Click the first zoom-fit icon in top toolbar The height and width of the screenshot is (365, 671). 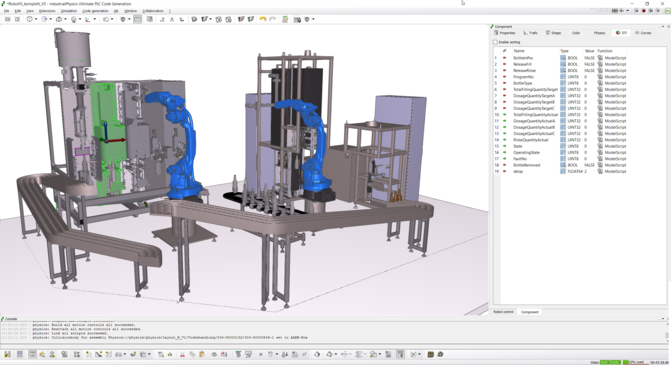click(x=8, y=19)
